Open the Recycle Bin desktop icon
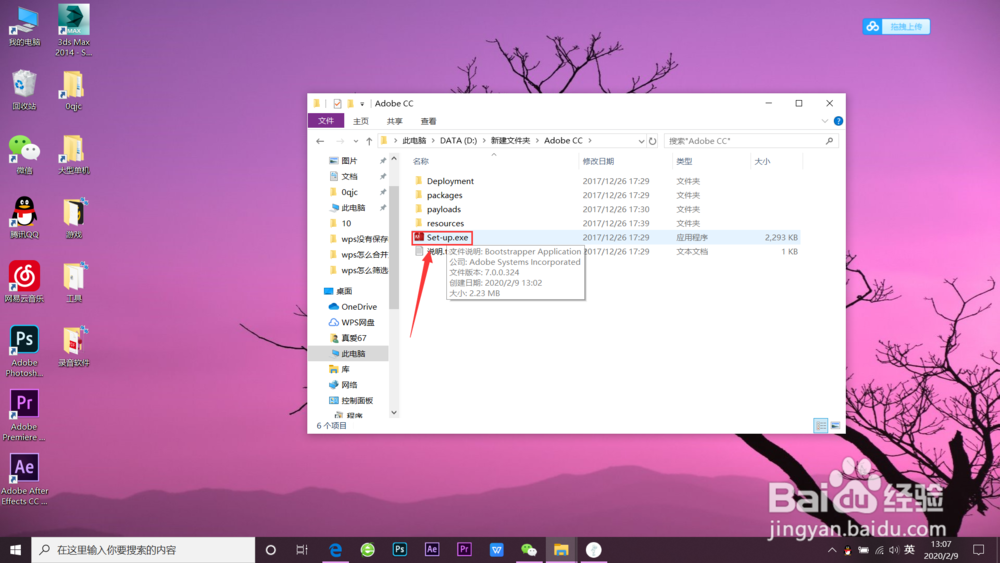The width and height of the screenshot is (1000, 563). tap(24, 89)
